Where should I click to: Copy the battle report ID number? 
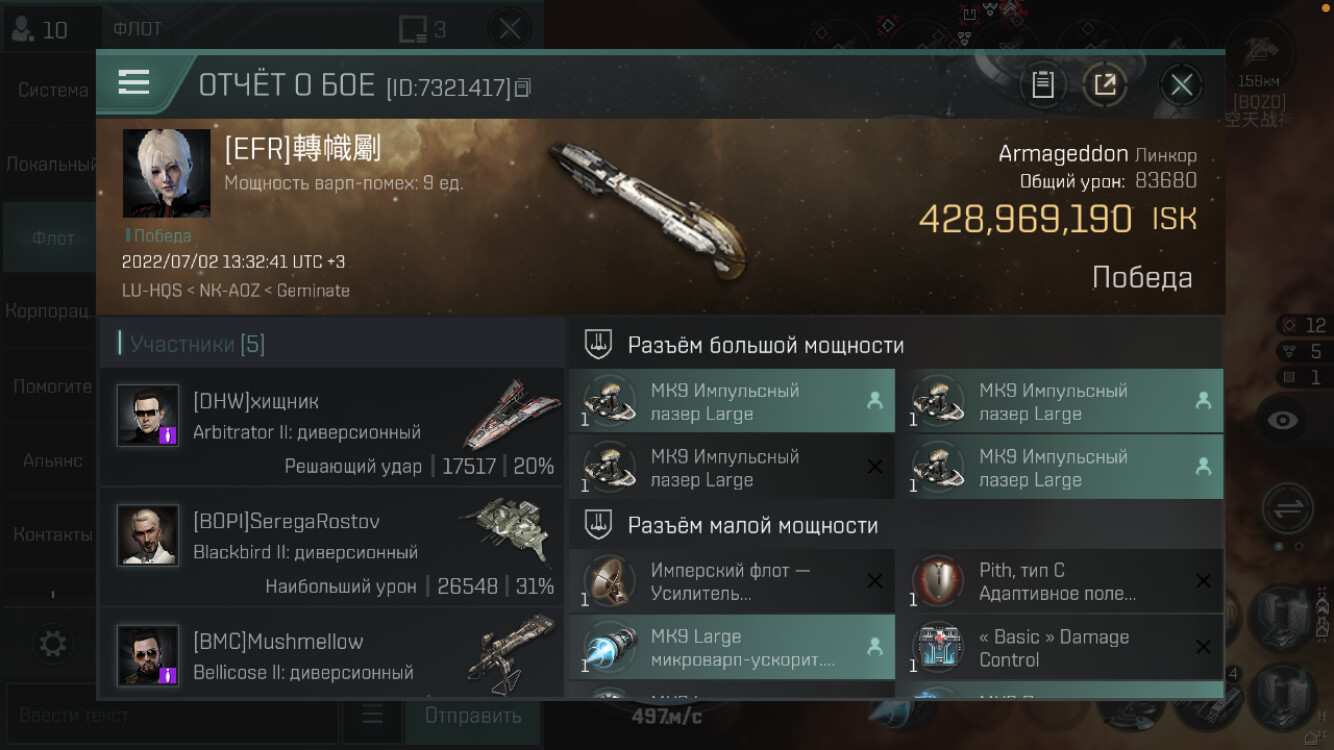click(x=522, y=88)
